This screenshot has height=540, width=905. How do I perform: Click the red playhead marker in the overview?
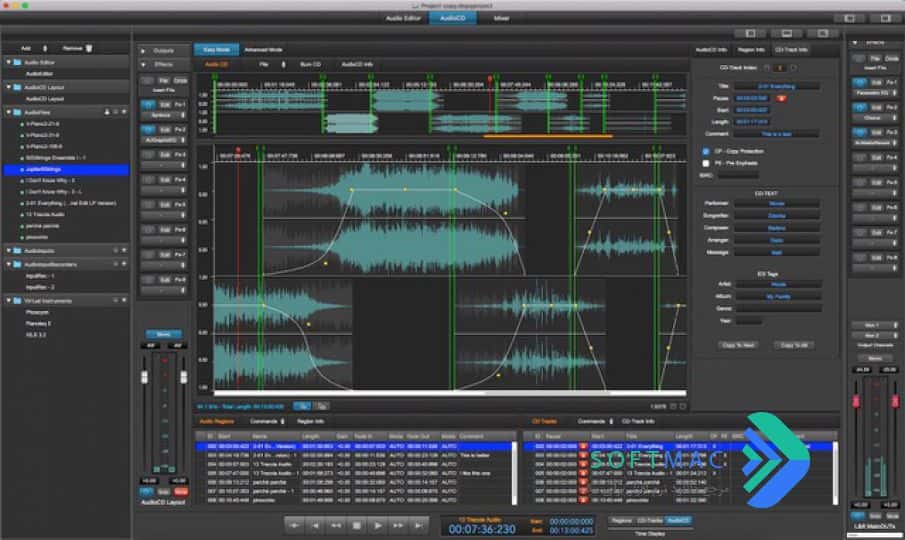(490, 78)
